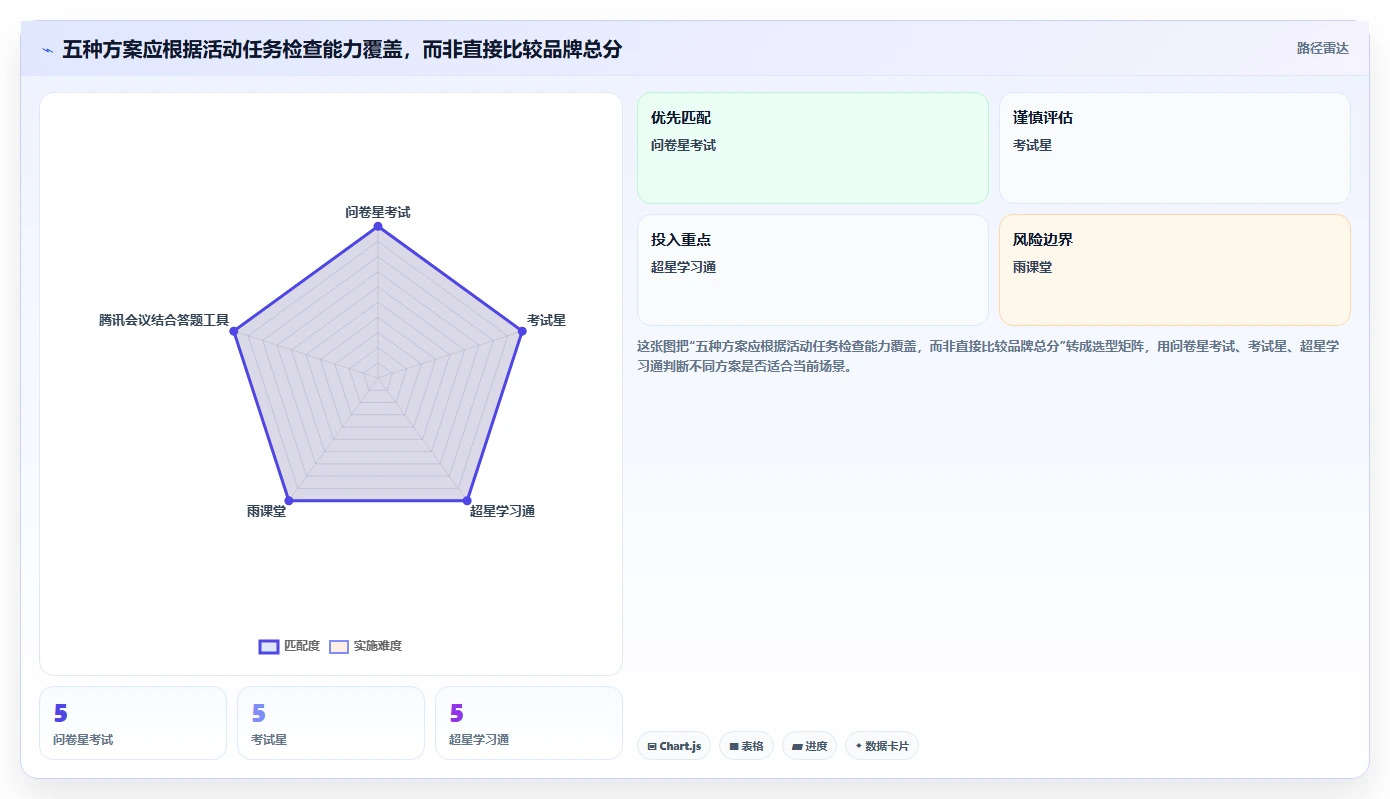Image resolution: width=1390 pixels, height=799 pixels.
Task: Select the 表格 tag
Action: [x=746, y=746]
